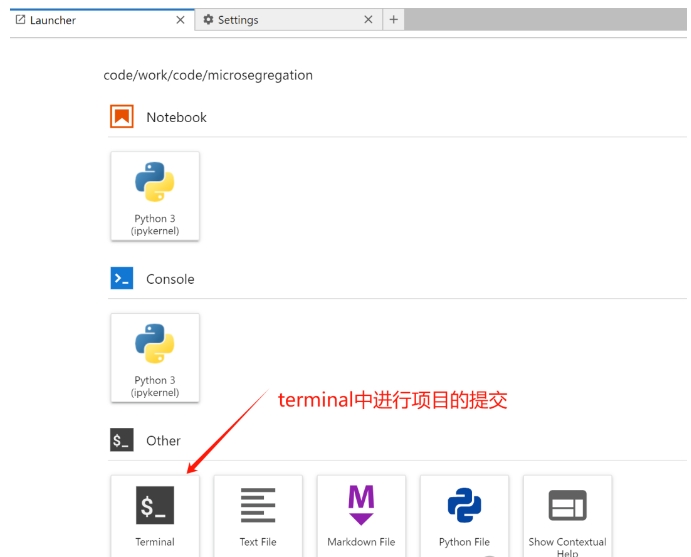Open Python 3 console kernel
Viewport: 691px width, 557px height.
tap(155, 357)
